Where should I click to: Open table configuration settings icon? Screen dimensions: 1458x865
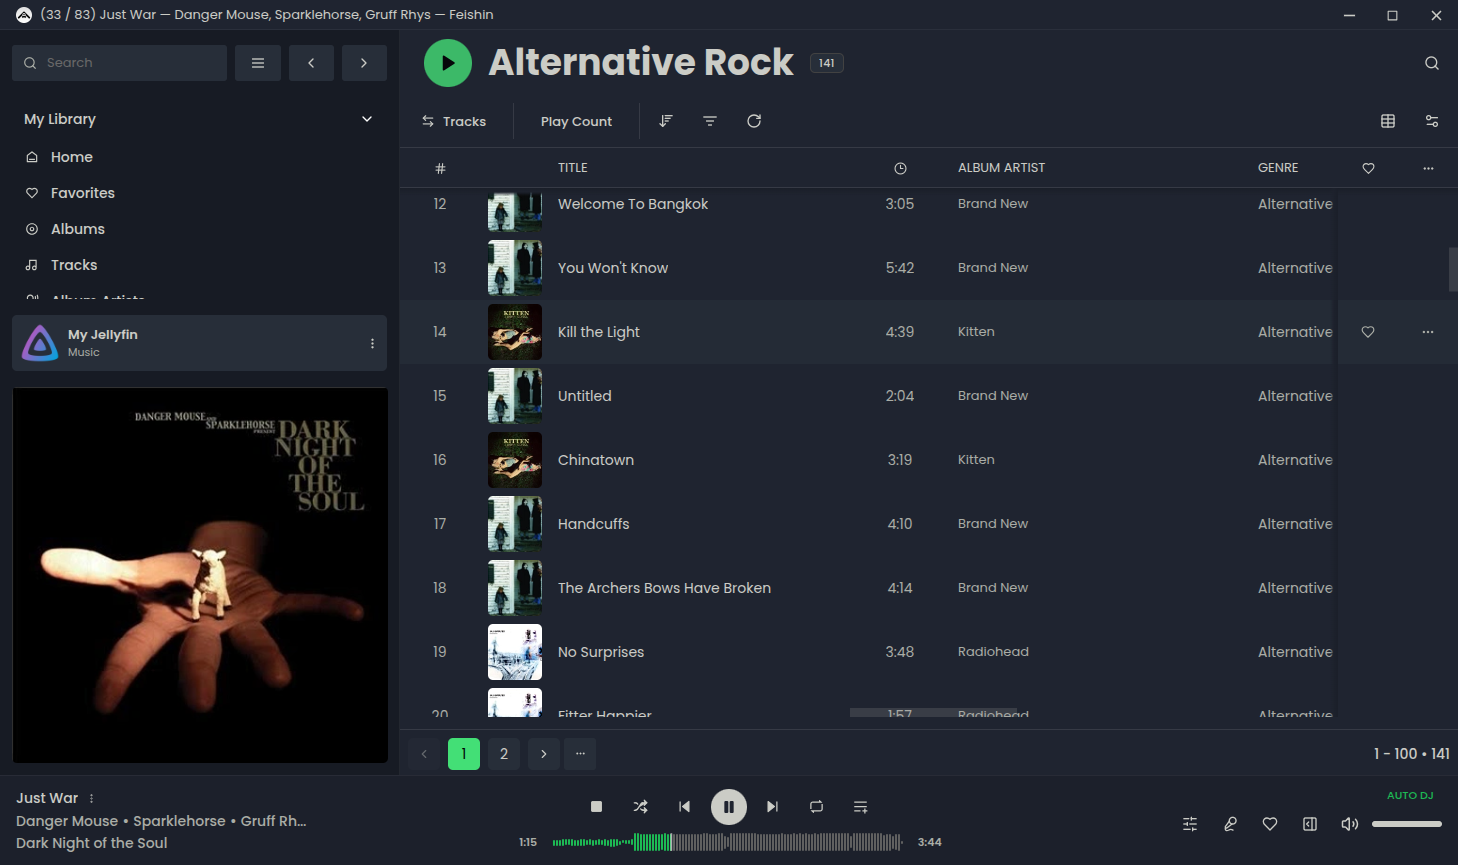pyautogui.click(x=1432, y=121)
